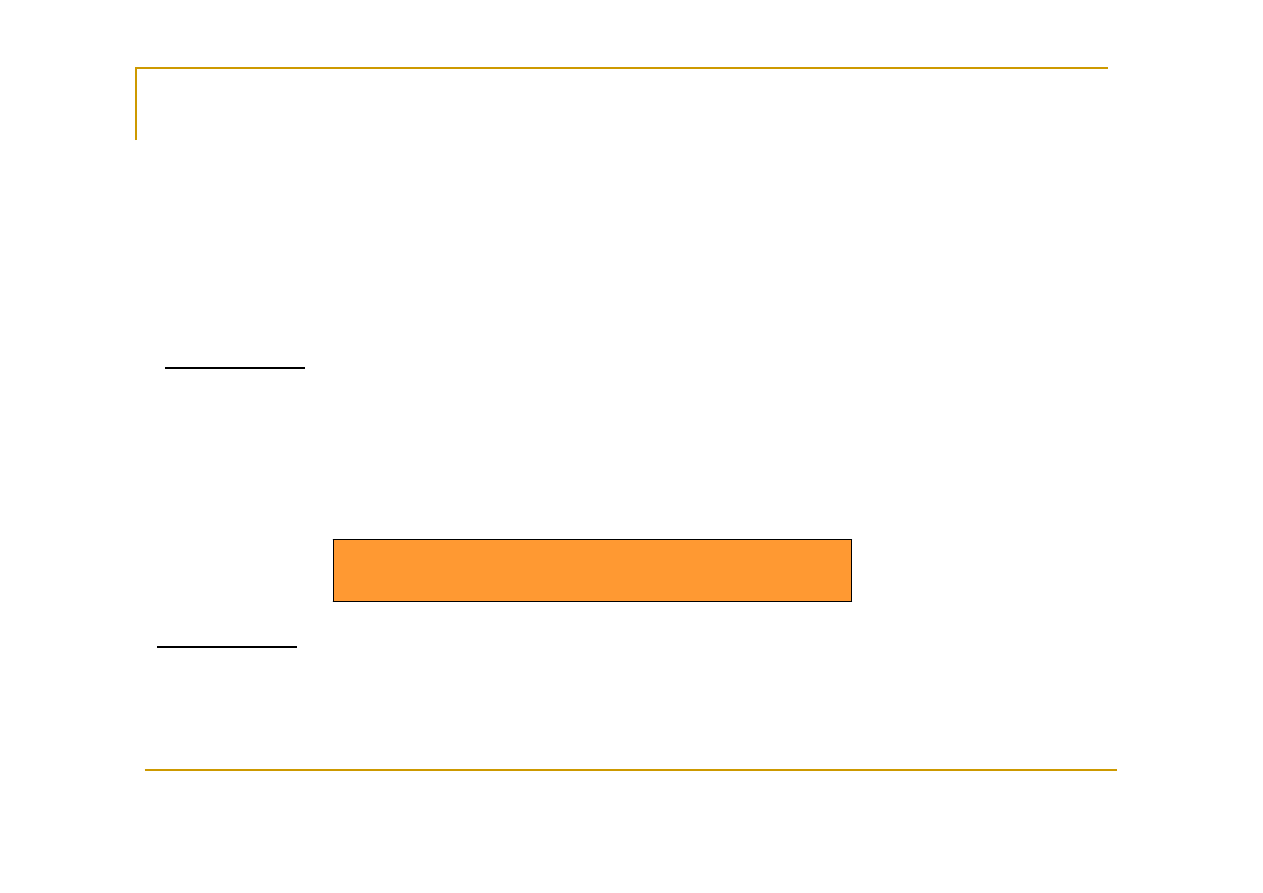Click the center of the orange rectangle

pyautogui.click(x=592, y=570)
